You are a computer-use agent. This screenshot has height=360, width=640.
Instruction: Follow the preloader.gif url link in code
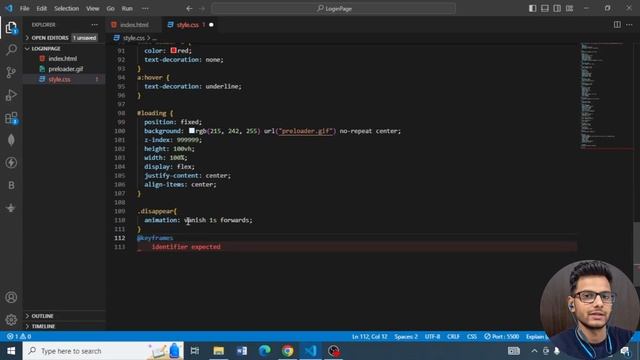(x=306, y=131)
